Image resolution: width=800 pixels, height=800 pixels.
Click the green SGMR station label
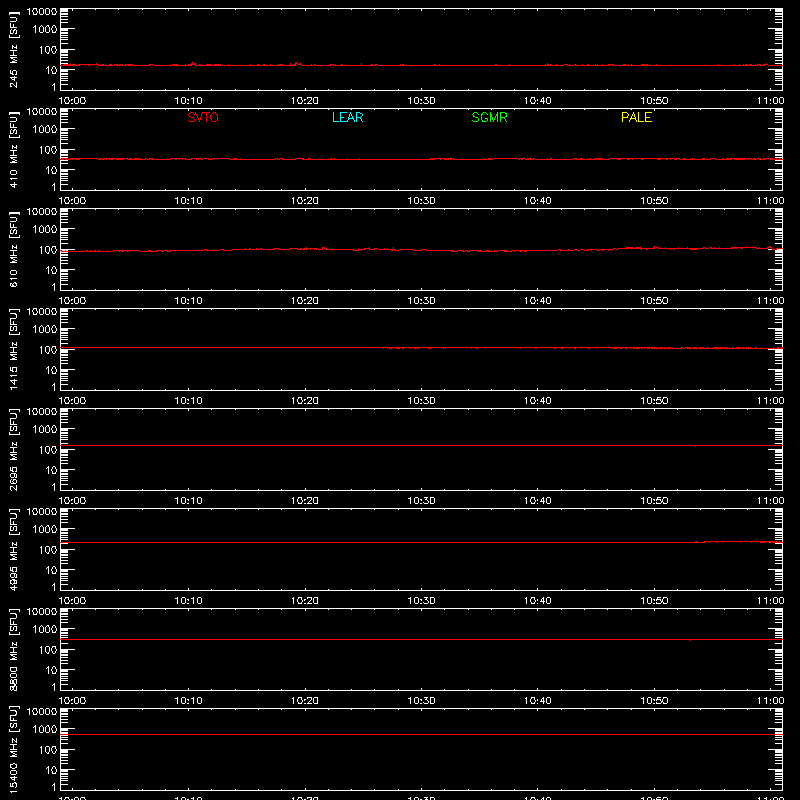[x=489, y=117]
